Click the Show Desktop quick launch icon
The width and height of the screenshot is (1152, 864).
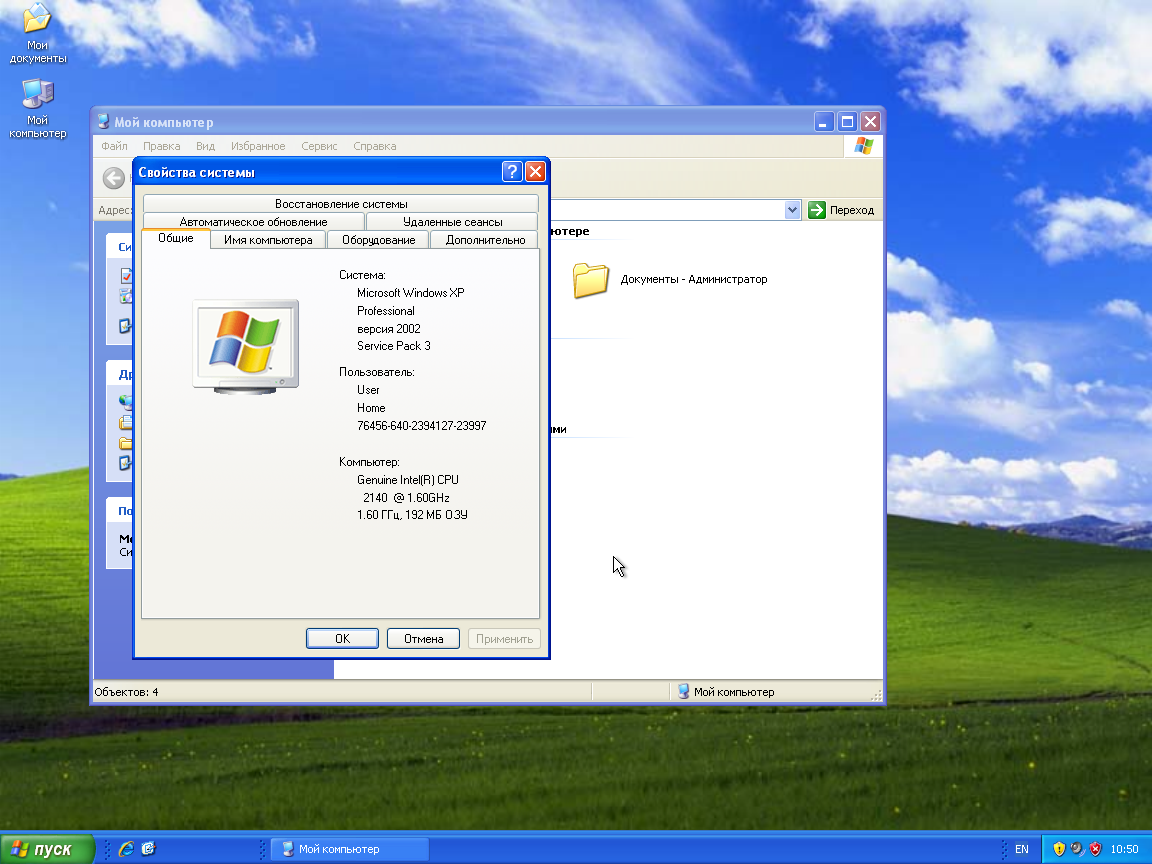[149, 849]
